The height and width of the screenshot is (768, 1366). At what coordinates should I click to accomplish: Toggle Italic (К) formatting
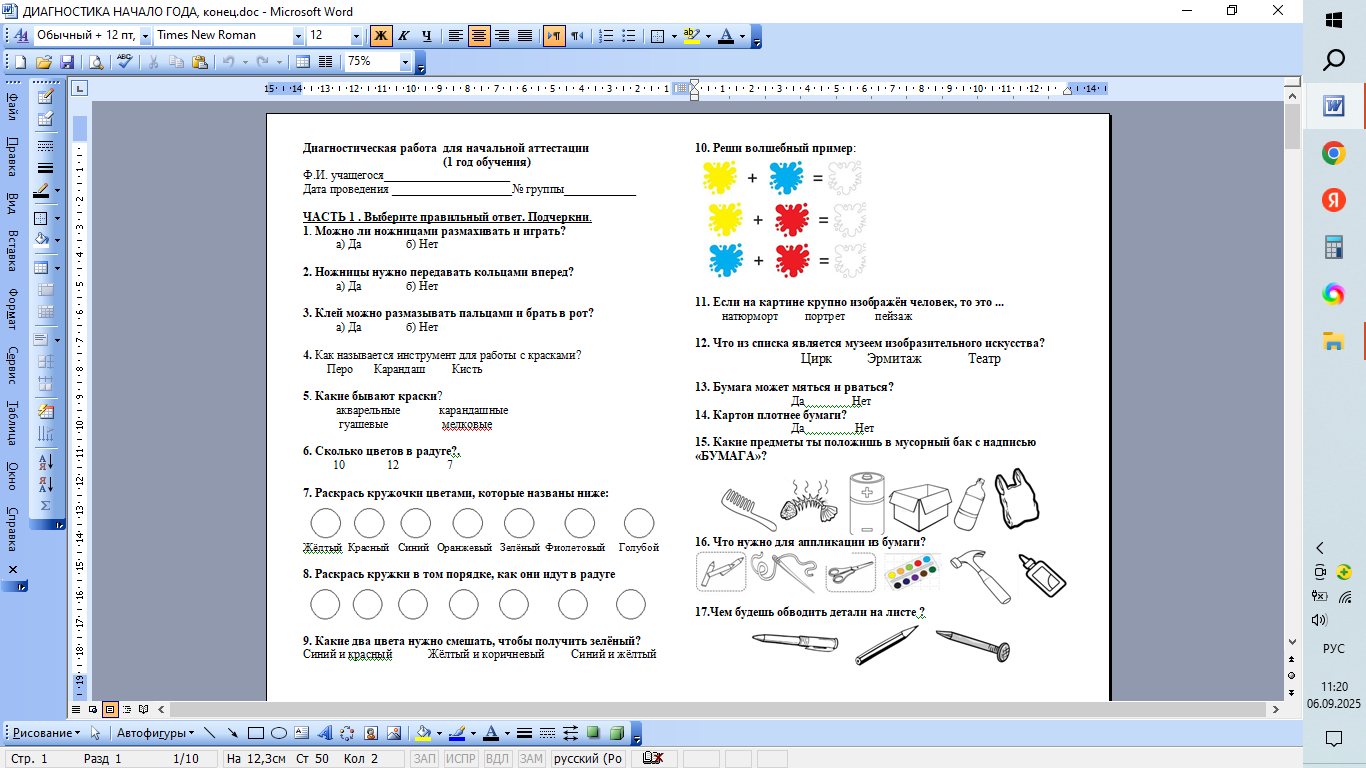coord(404,36)
